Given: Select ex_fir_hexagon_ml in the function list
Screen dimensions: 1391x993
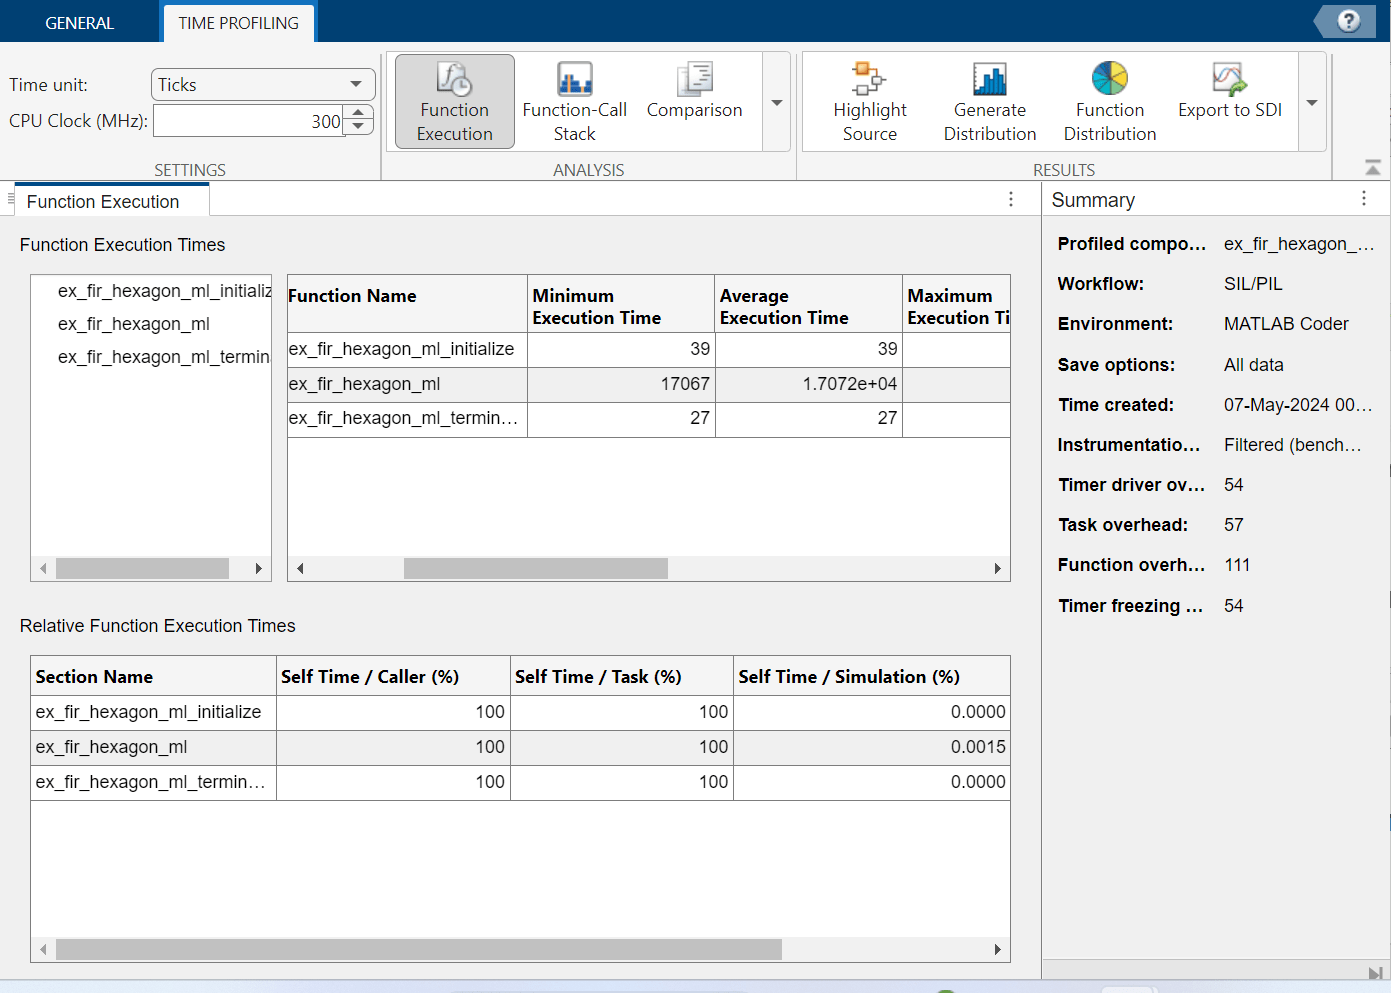Looking at the screenshot, I should (x=134, y=324).
